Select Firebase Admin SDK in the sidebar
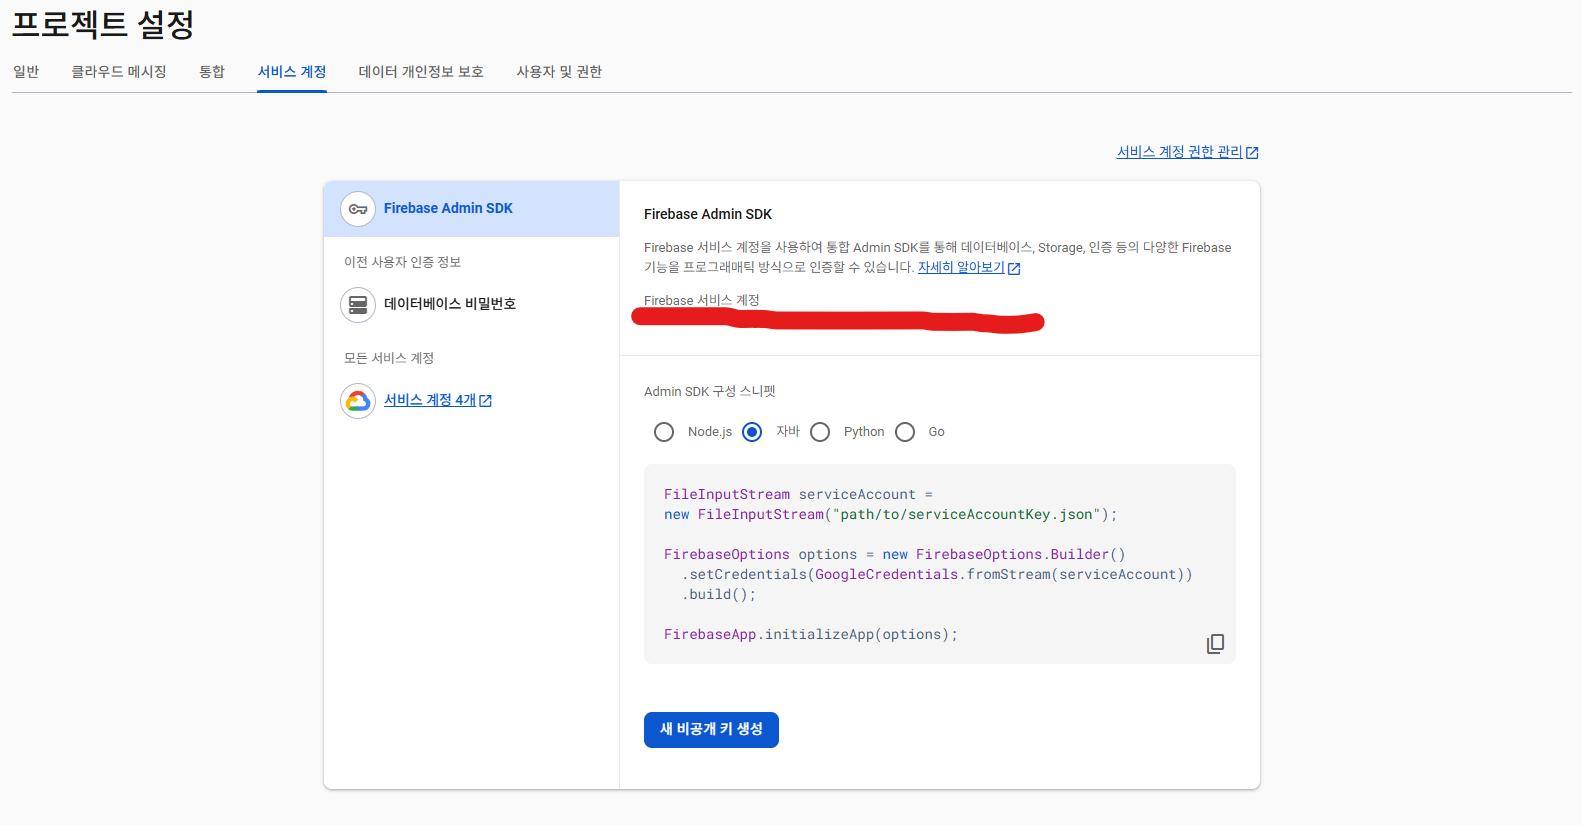 (471, 209)
